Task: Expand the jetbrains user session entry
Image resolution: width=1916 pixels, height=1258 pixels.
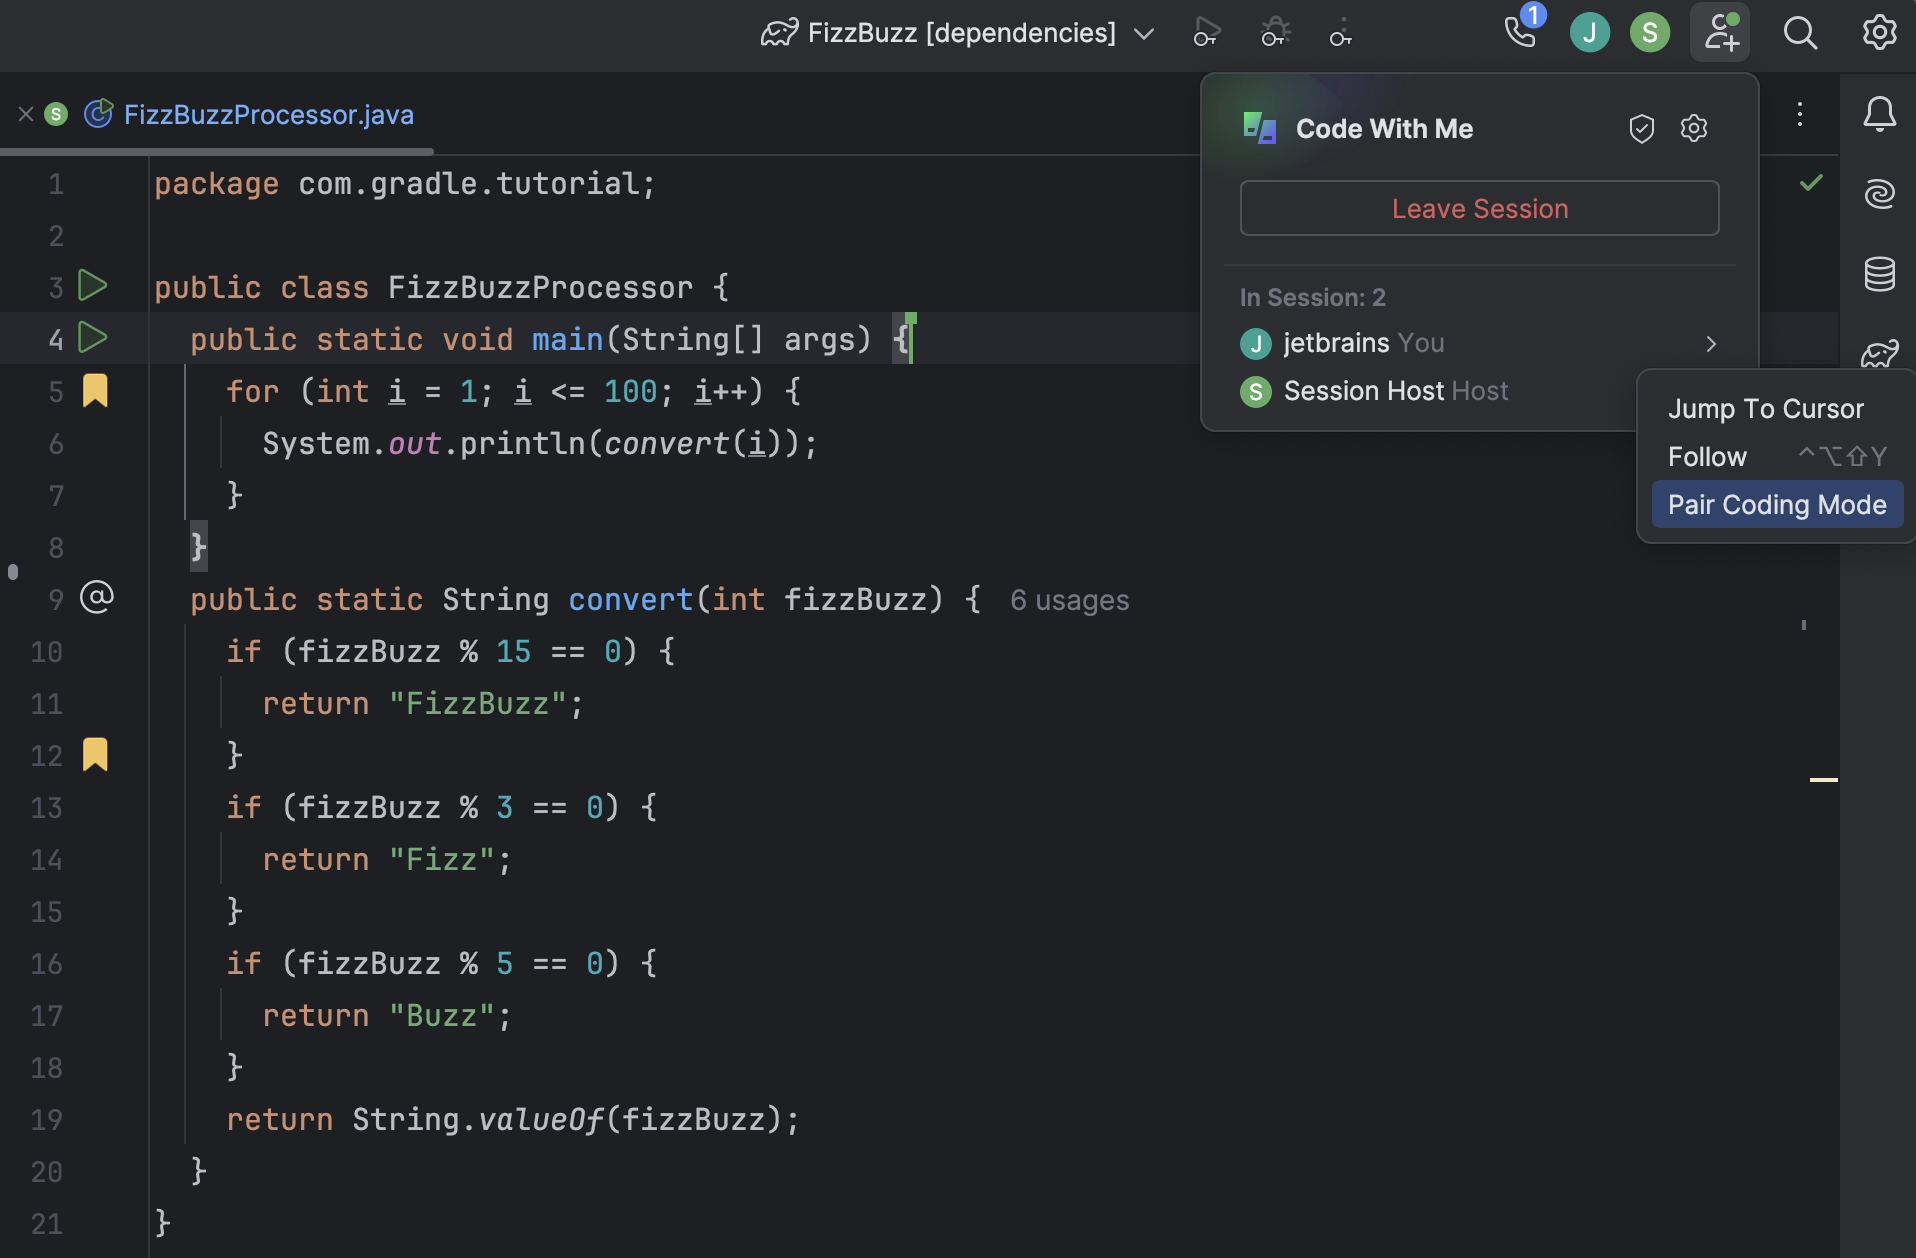Action: 1710,343
